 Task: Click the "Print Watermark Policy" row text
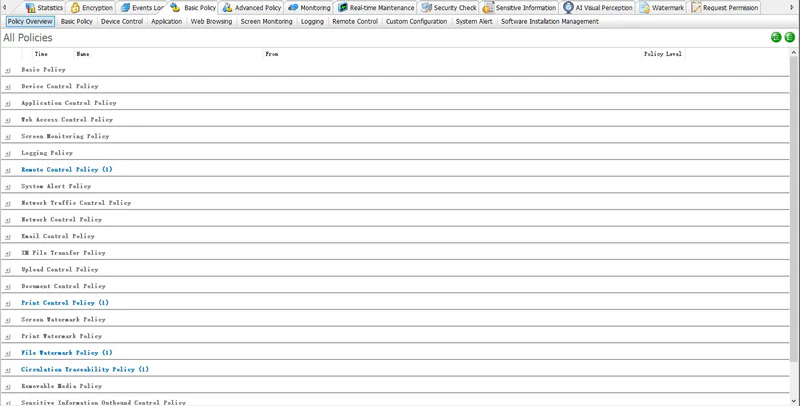[x=61, y=336]
